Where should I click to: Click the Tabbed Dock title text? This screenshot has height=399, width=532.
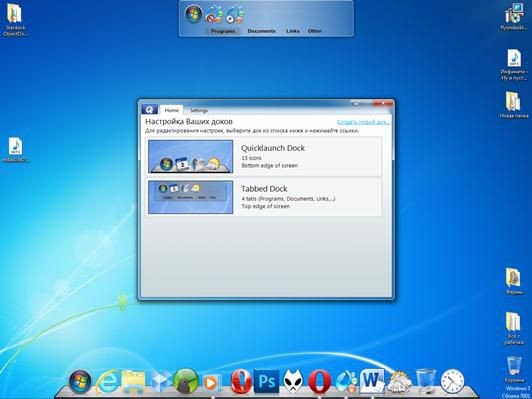tap(264, 189)
